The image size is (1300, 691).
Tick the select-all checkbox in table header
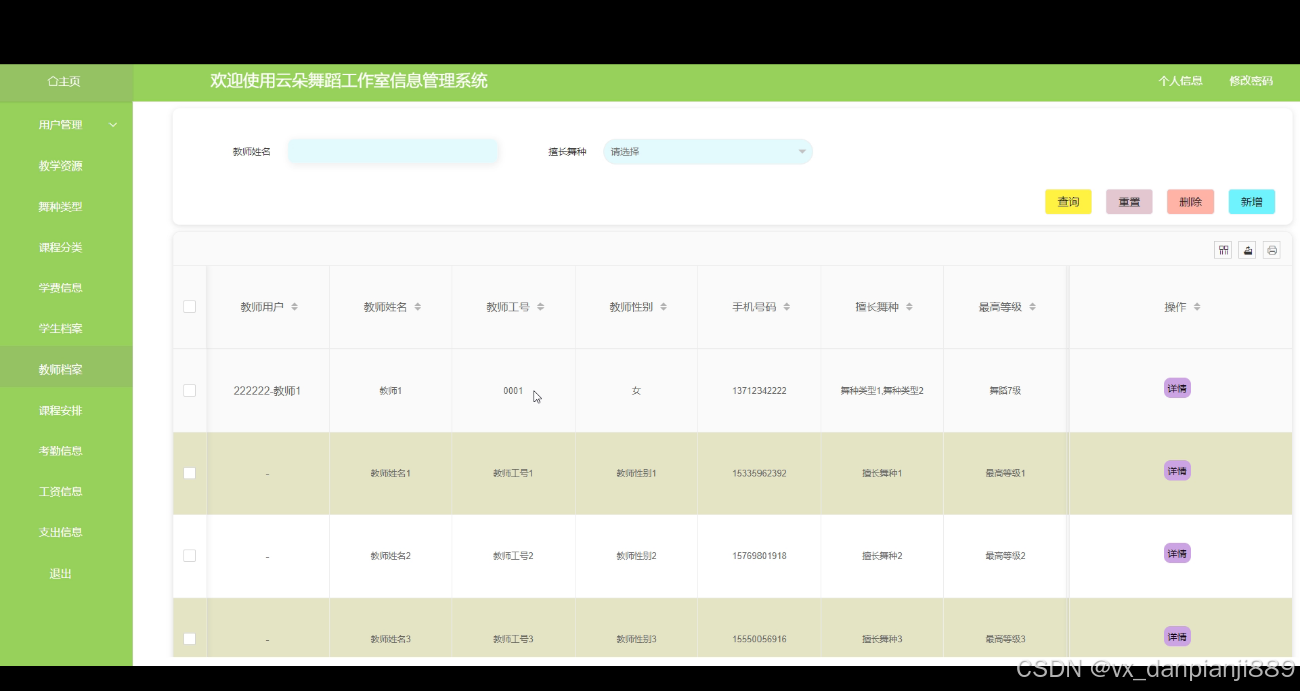189,307
